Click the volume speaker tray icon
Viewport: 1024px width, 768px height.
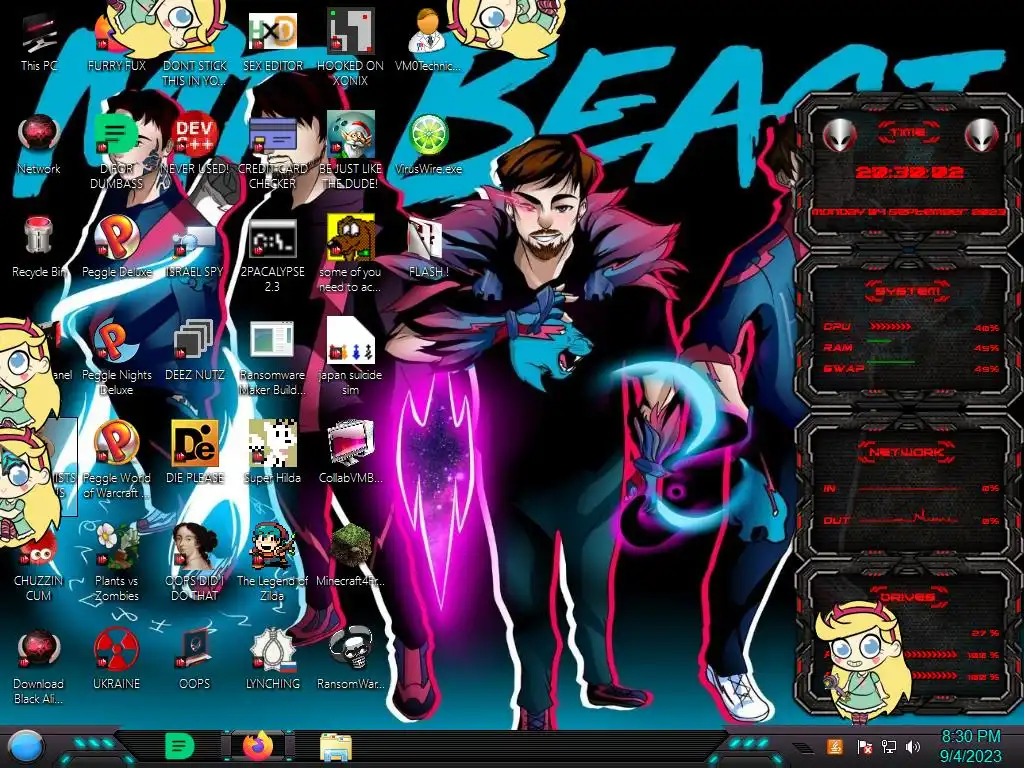913,746
